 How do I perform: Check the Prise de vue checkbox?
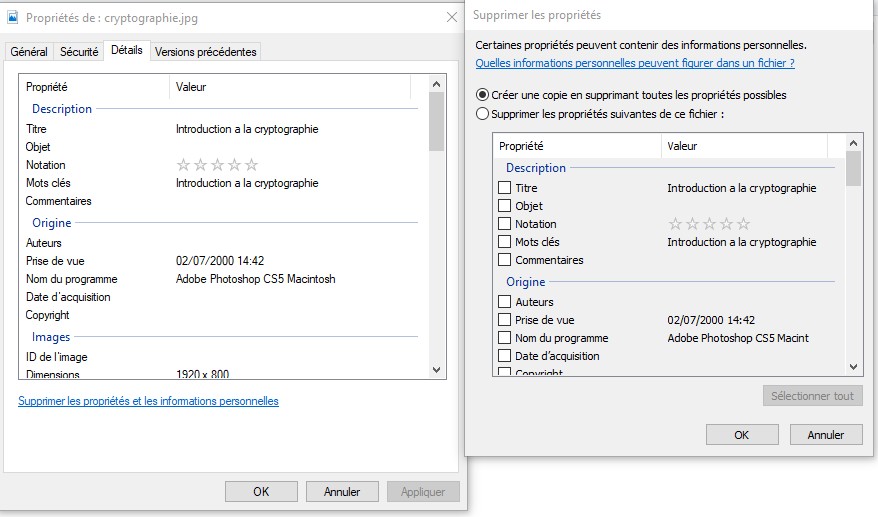point(505,320)
